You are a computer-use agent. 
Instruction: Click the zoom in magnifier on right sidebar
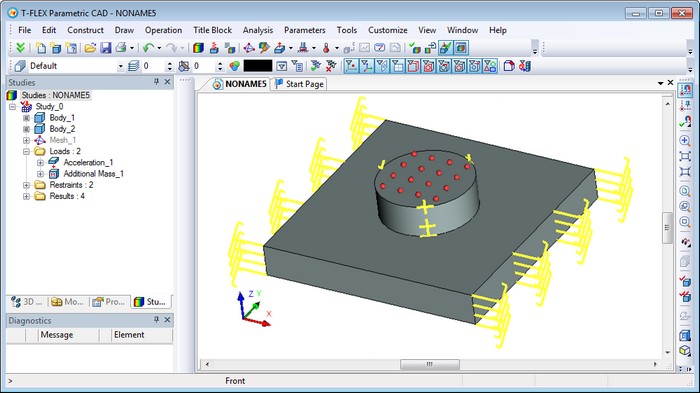[685, 141]
